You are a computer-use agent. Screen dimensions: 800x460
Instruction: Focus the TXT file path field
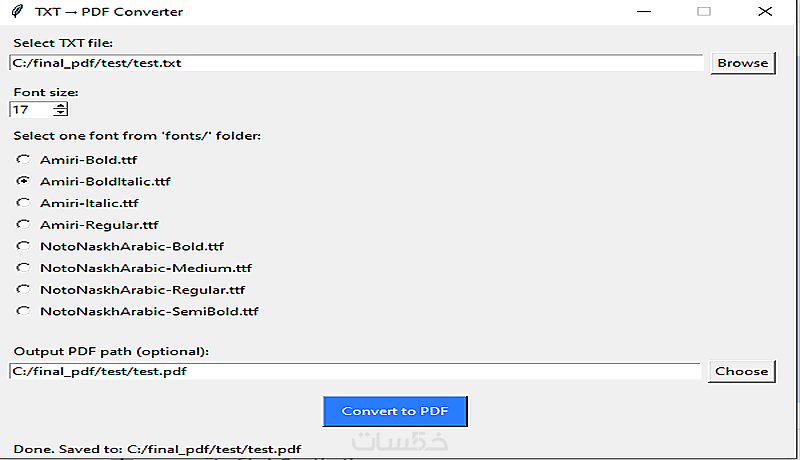pyautogui.click(x=357, y=63)
